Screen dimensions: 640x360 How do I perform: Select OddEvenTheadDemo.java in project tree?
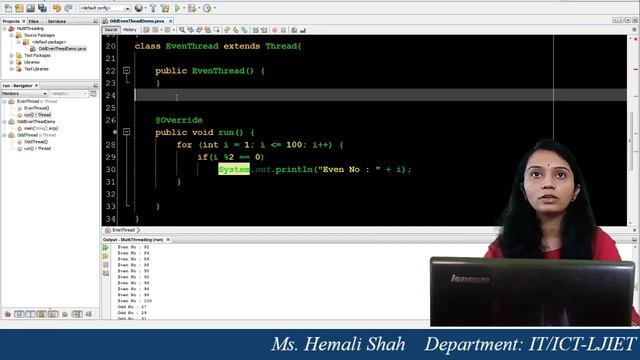[x=62, y=49]
